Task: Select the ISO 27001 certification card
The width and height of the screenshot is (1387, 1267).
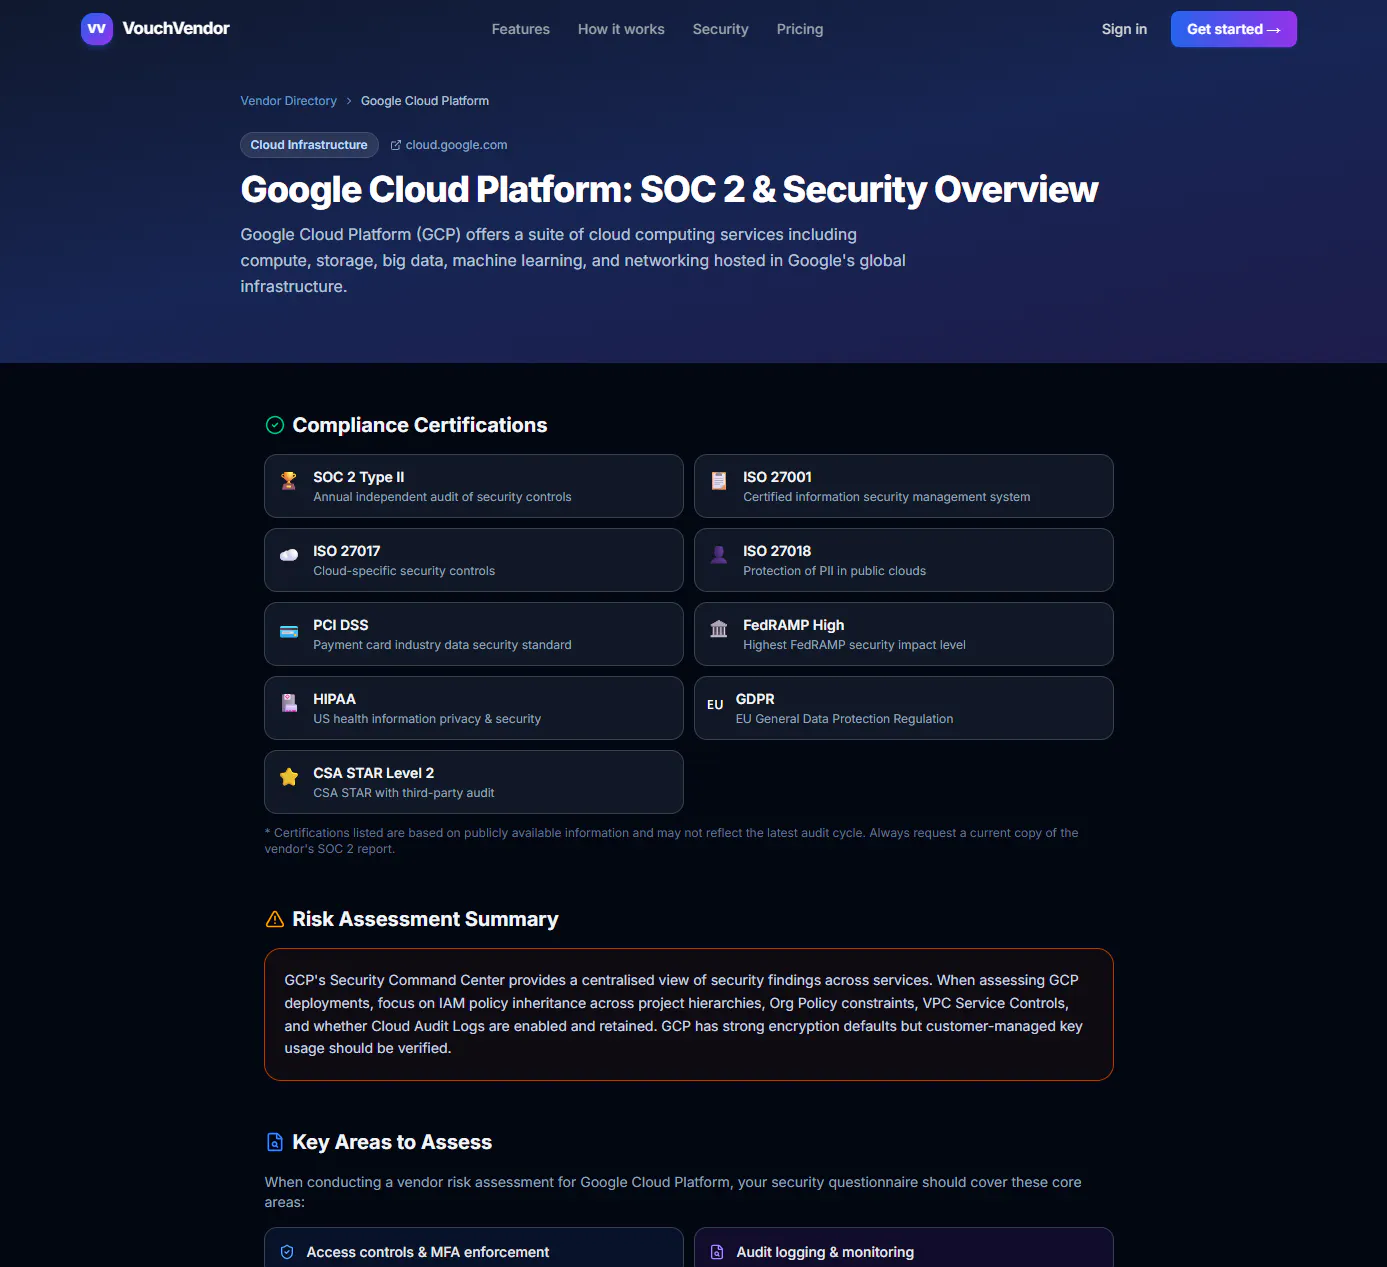Action: [x=904, y=486]
